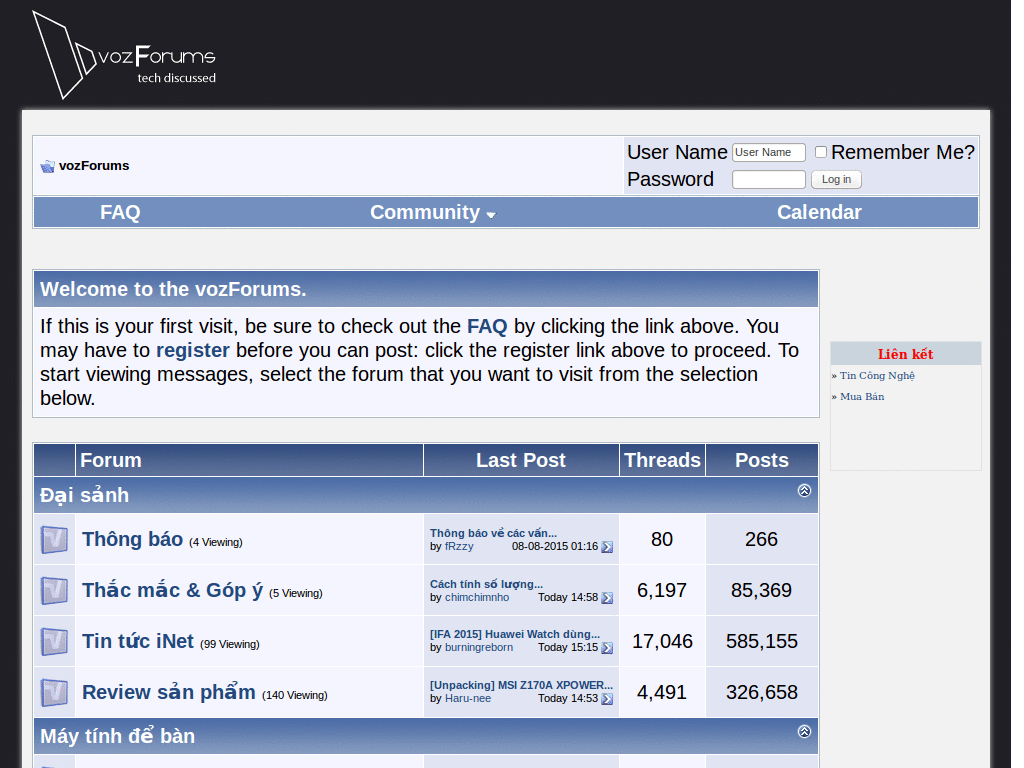Click the folder icon beside vozForums breadcrumb
The image size is (1024, 768).
pyautogui.click(x=47, y=167)
